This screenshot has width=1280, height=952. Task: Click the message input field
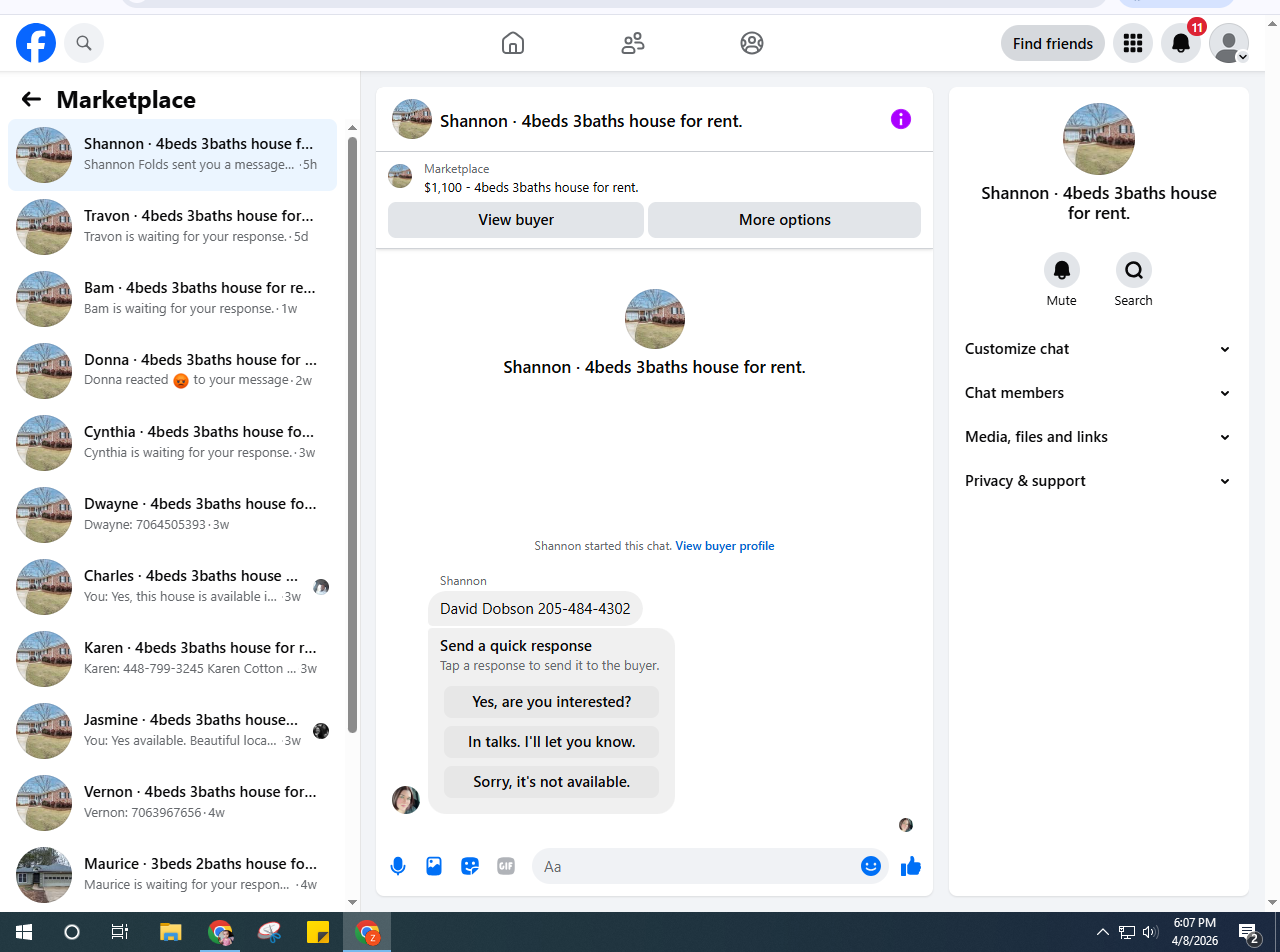coord(698,866)
